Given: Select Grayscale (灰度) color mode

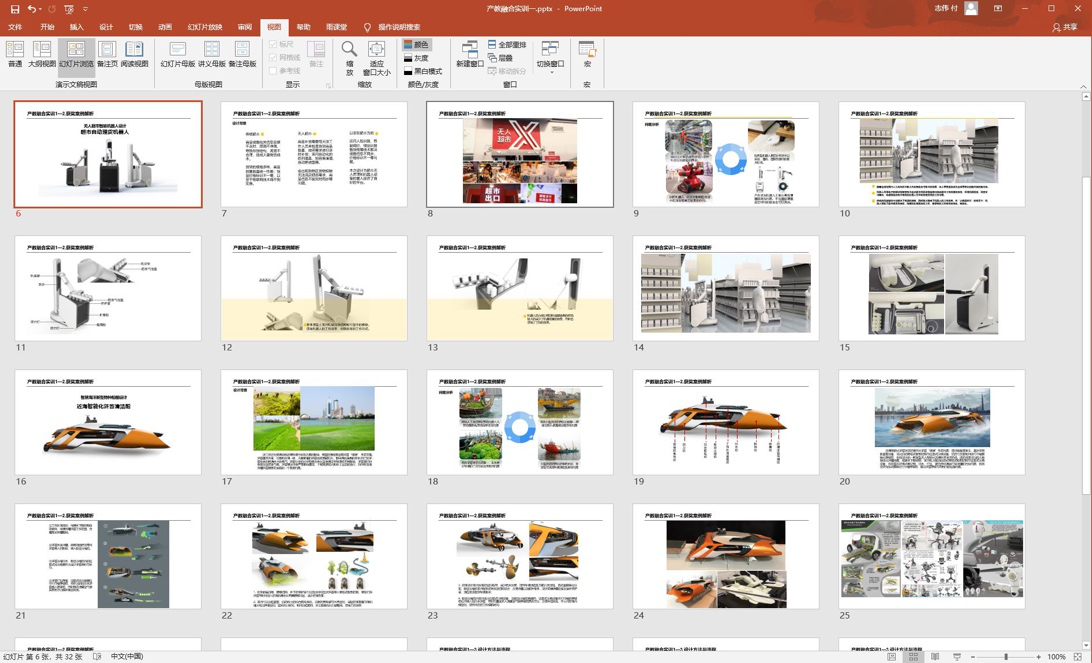Looking at the screenshot, I should pyautogui.click(x=416, y=58).
